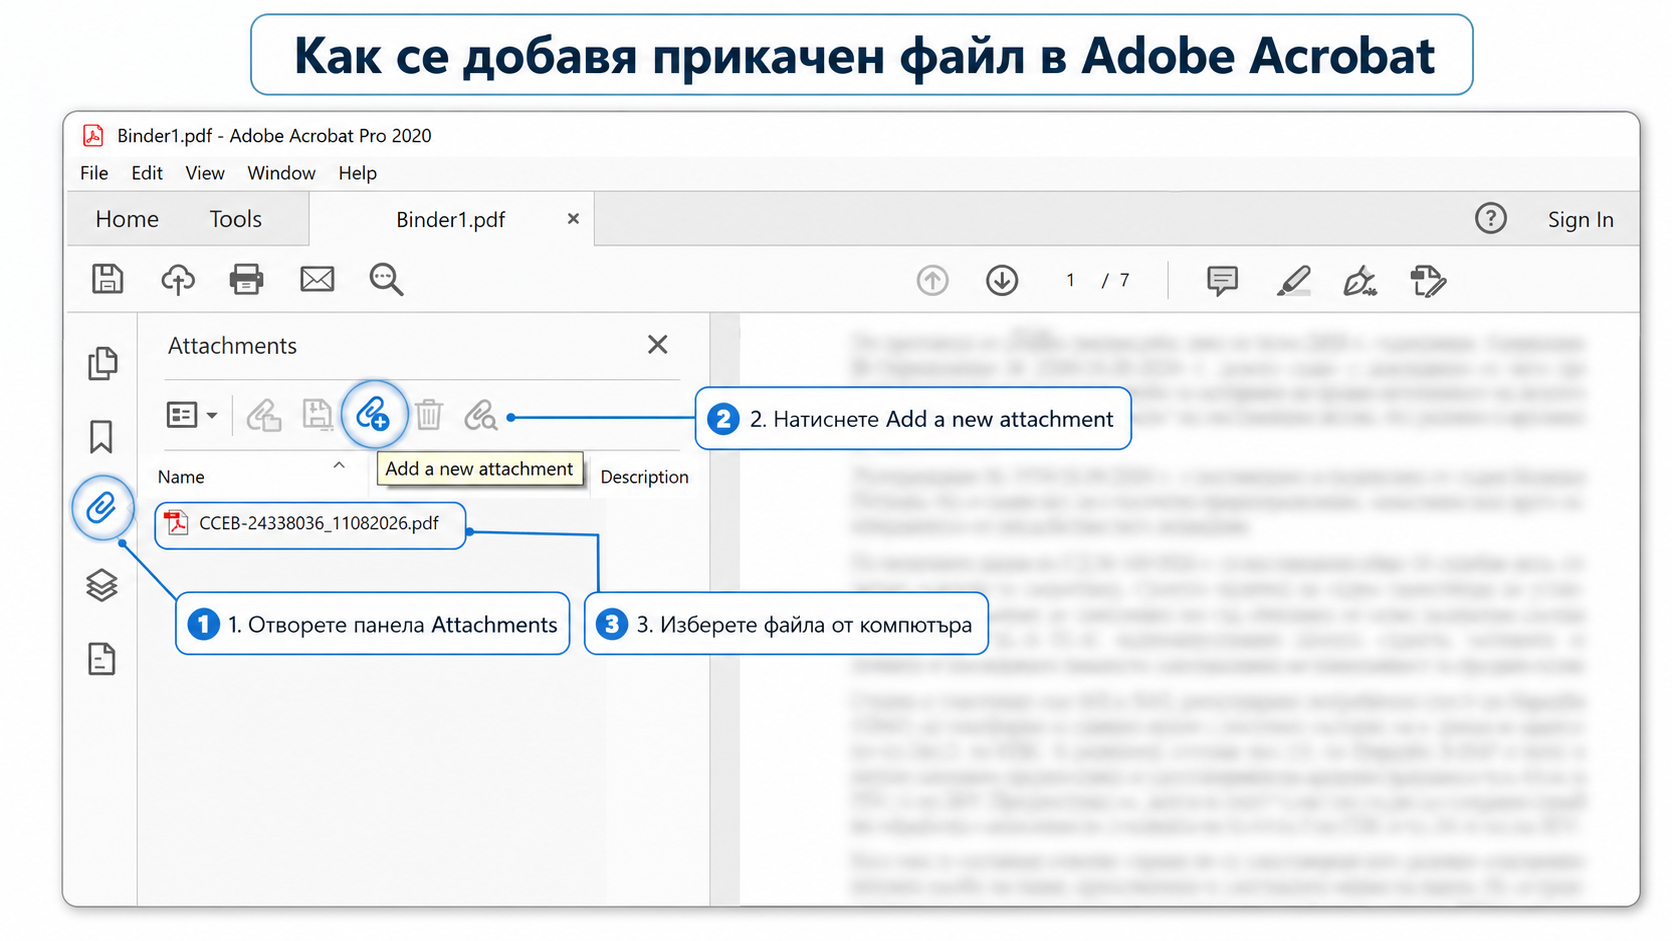Click the Description column header
1672x941 pixels.
click(644, 477)
